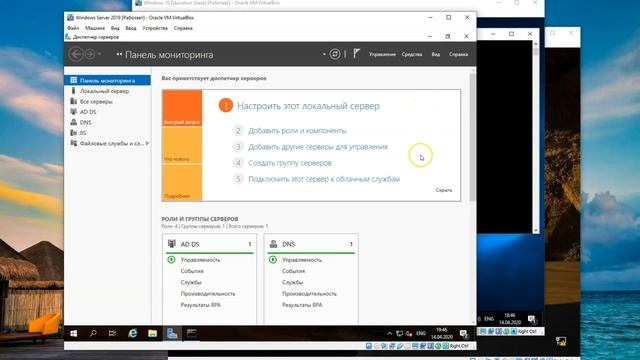This screenshot has height=360, width=640.
Task: Open VirtualBox Устройства menu
Action: (155, 28)
